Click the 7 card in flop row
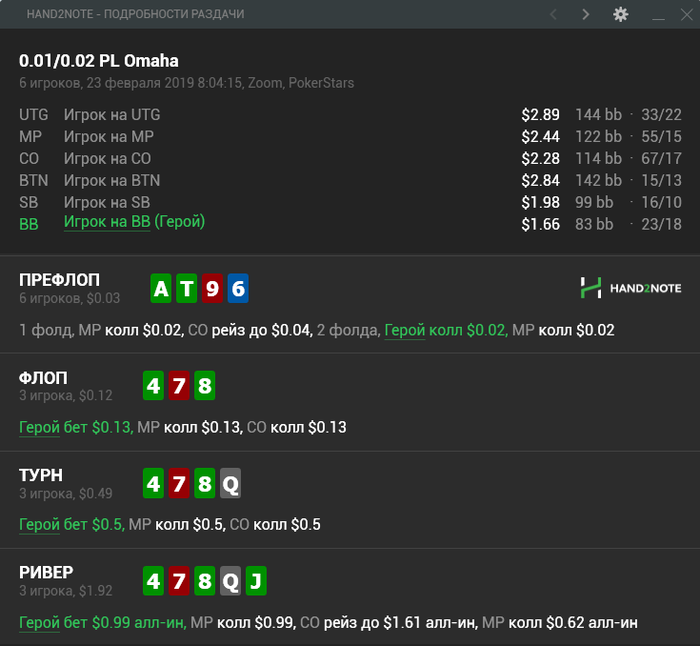The width and height of the screenshot is (700, 646). [x=179, y=385]
